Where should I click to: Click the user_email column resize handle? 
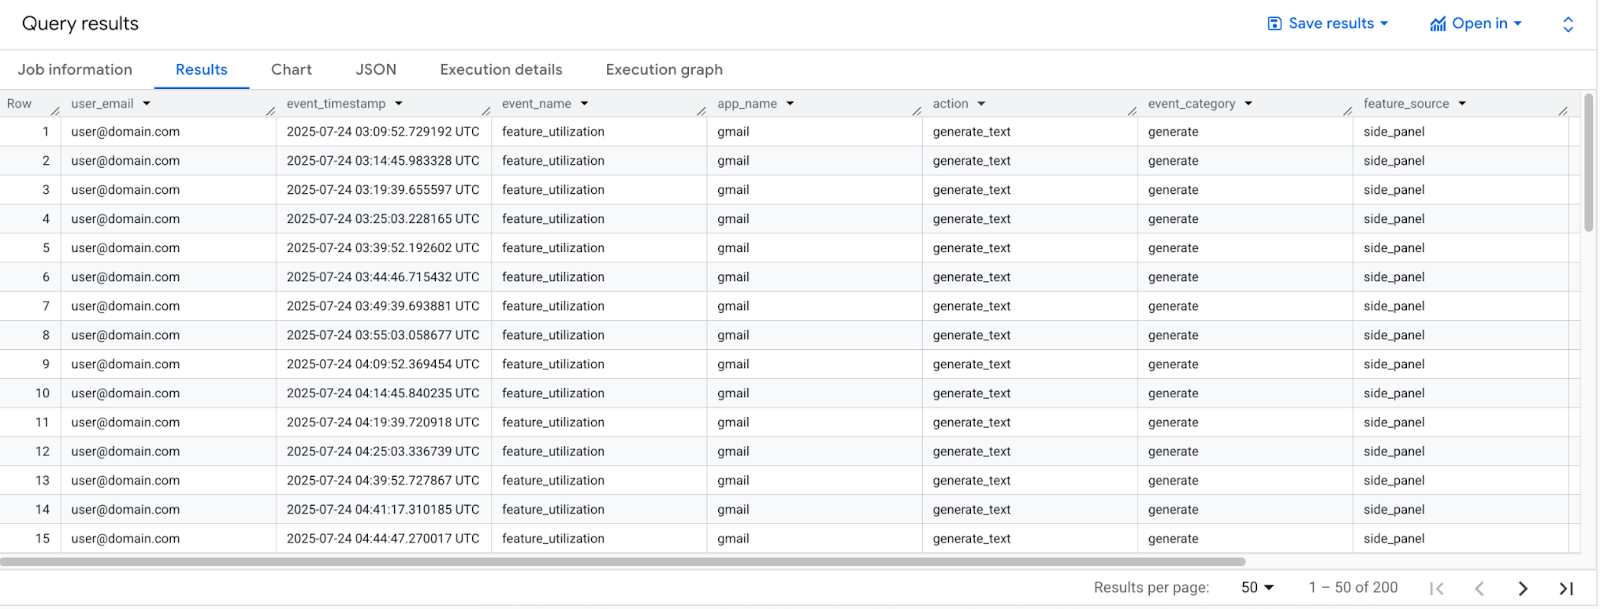click(270, 110)
